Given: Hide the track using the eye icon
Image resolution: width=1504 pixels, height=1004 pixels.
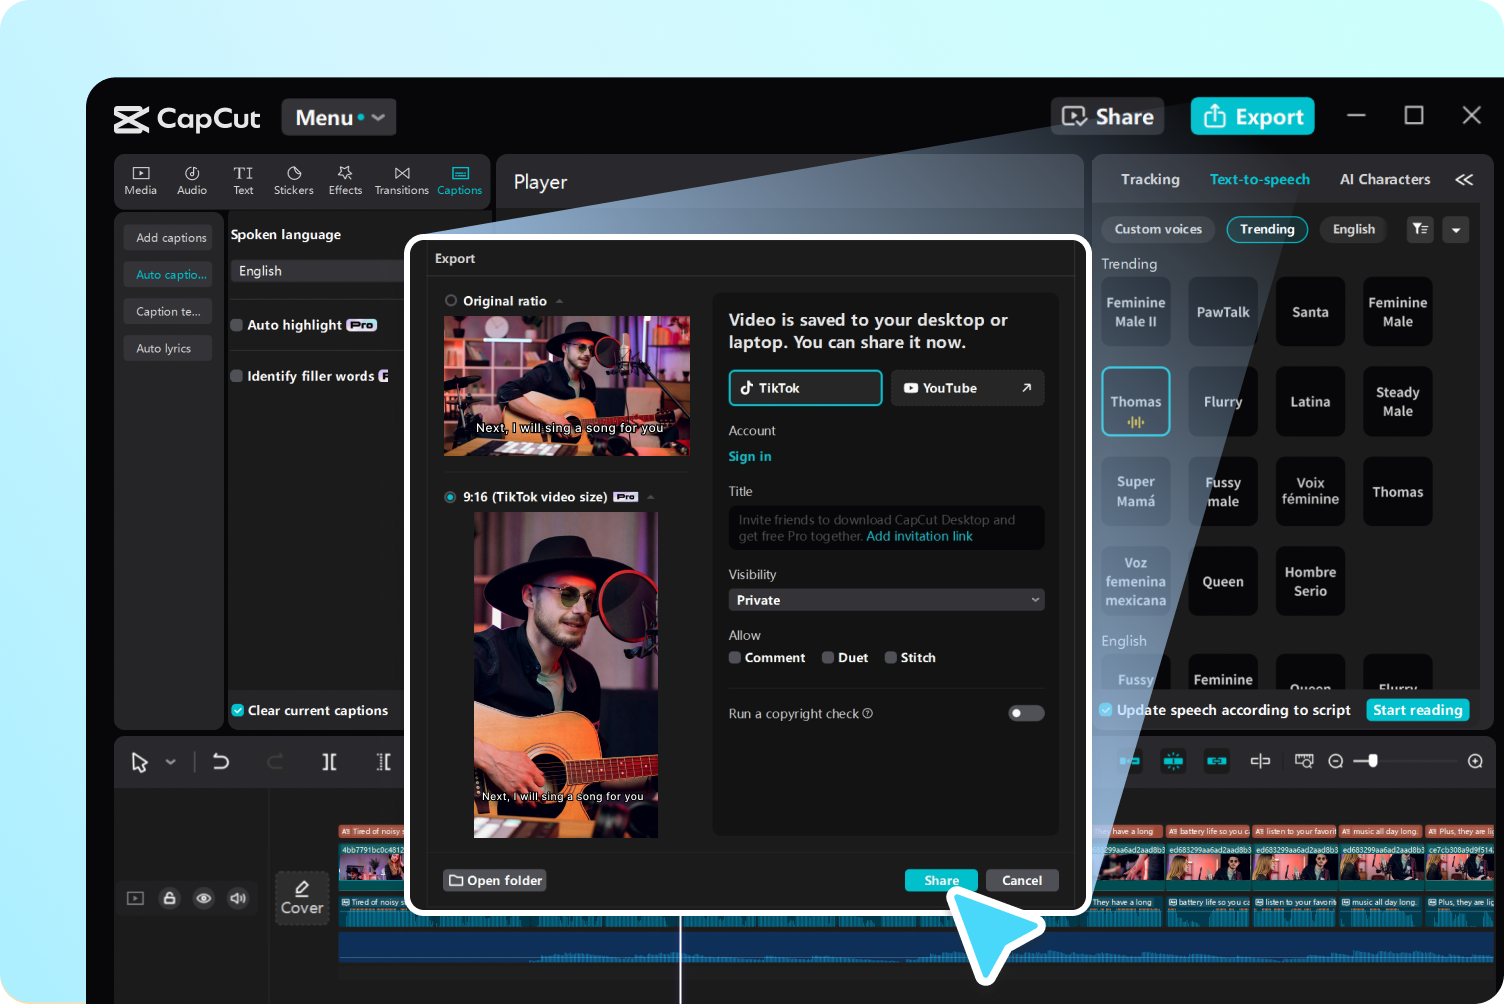Looking at the screenshot, I should click(x=204, y=898).
